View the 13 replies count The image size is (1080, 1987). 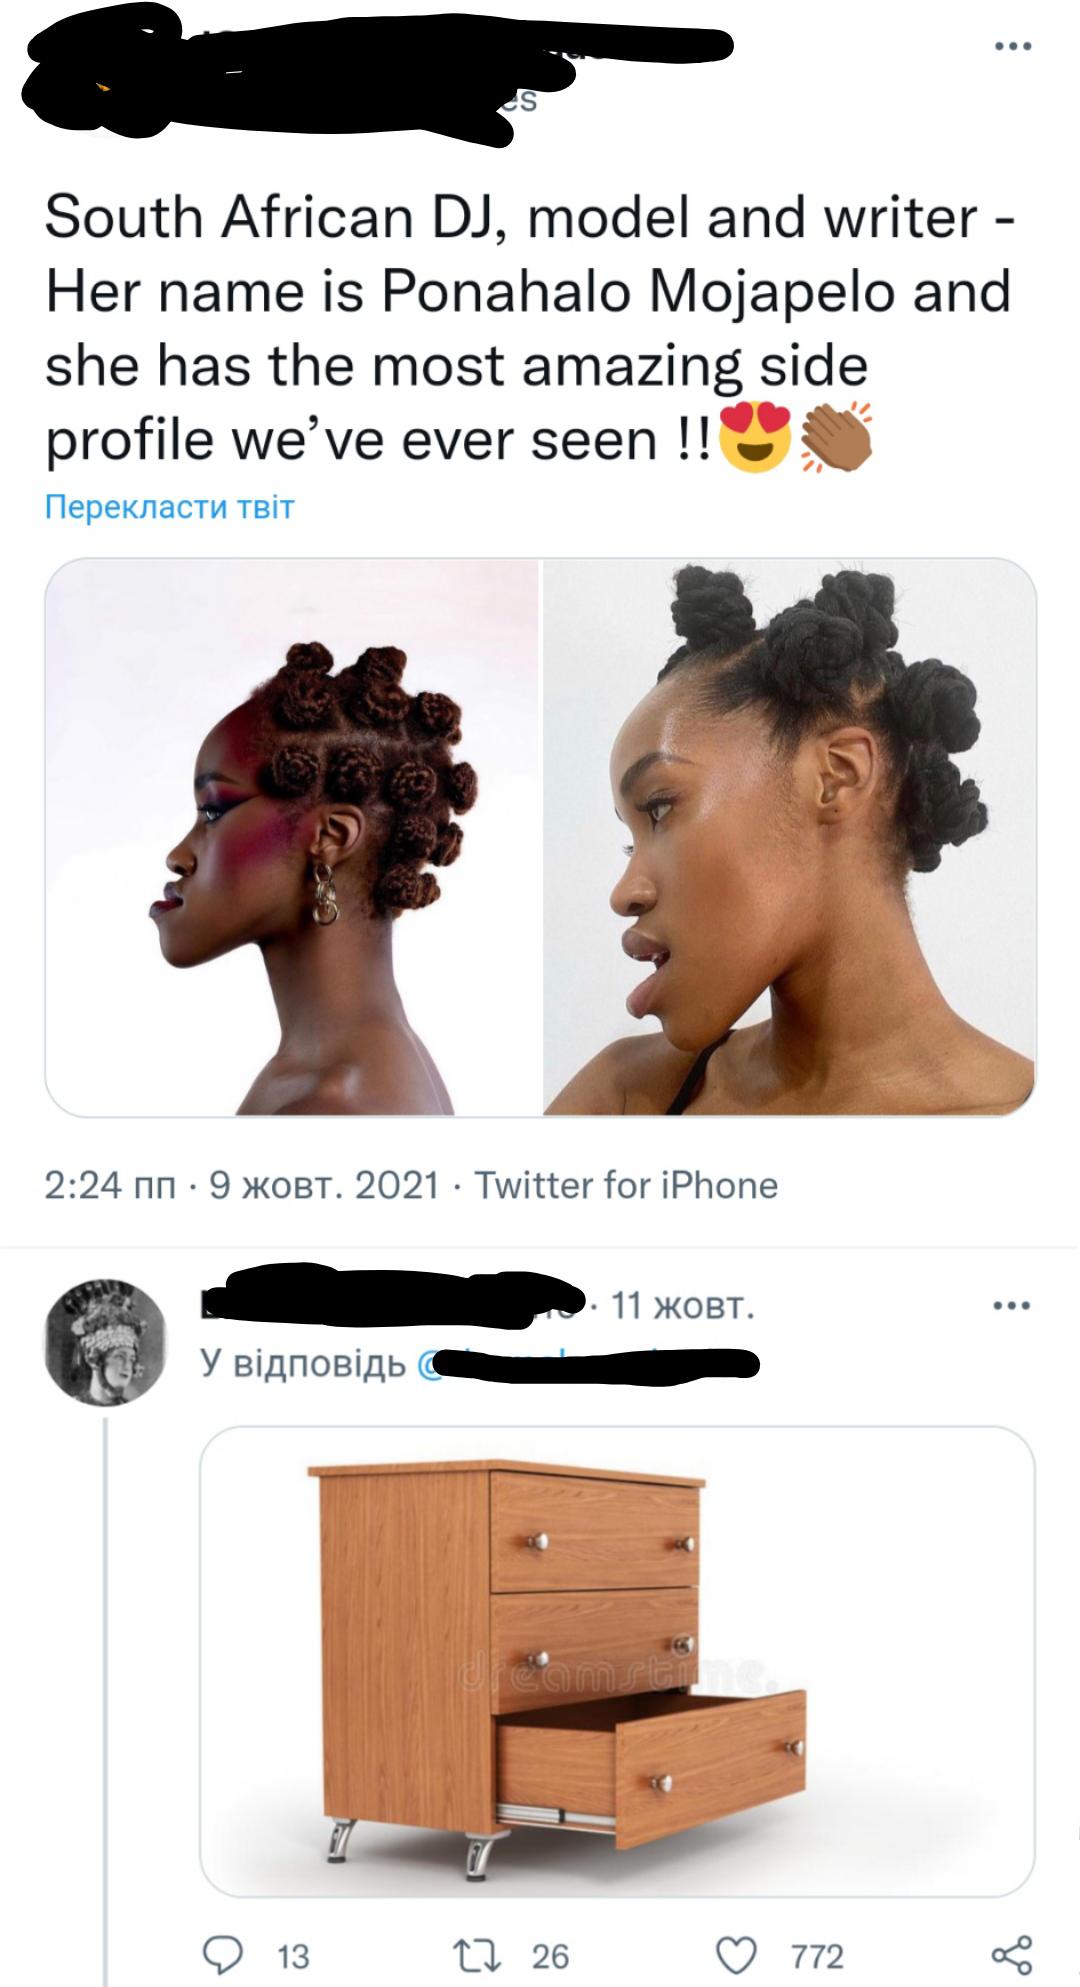pos(292,1955)
